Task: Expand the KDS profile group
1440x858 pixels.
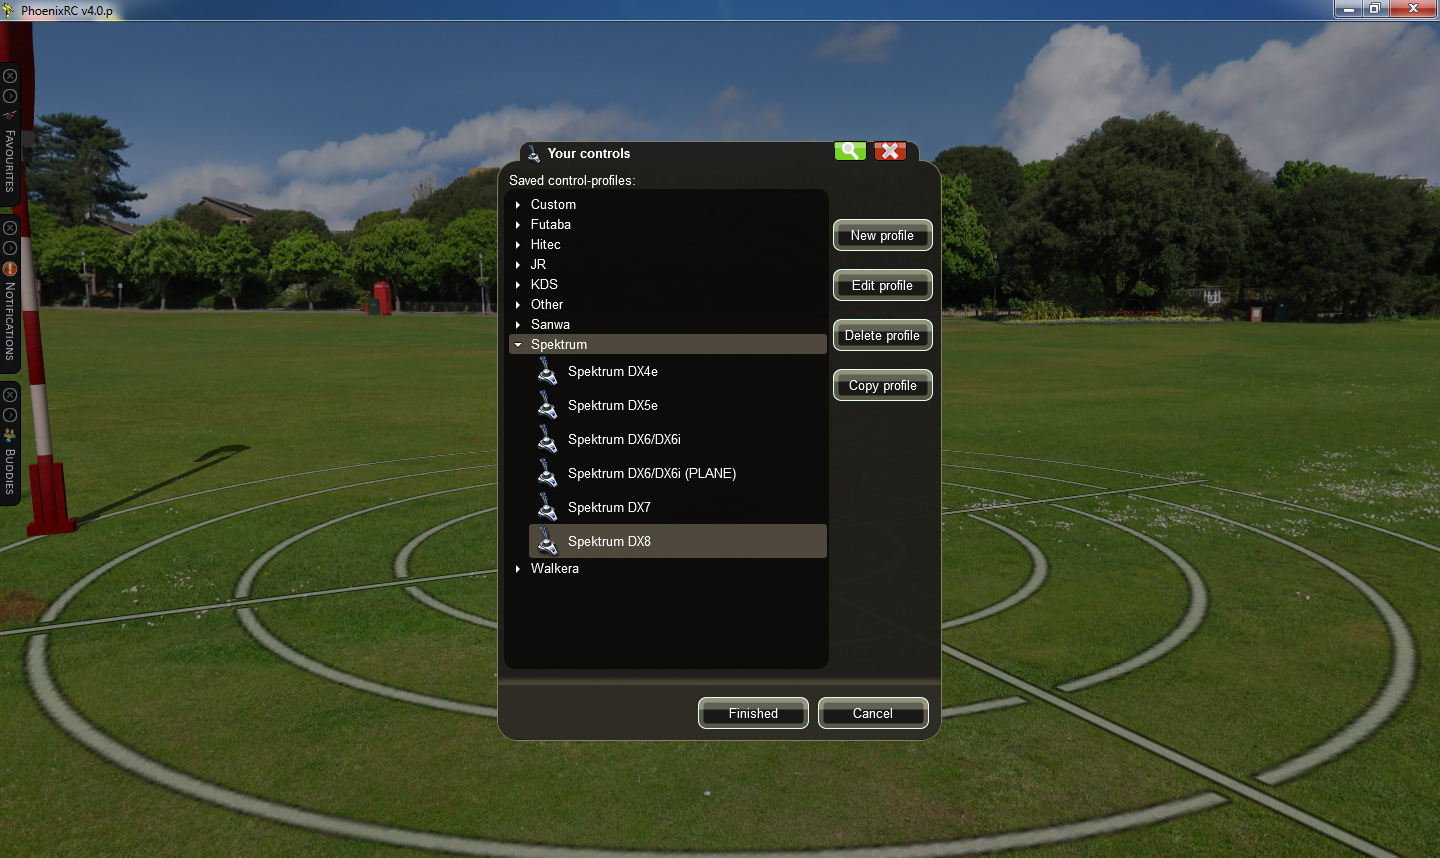Action: pyautogui.click(x=518, y=285)
